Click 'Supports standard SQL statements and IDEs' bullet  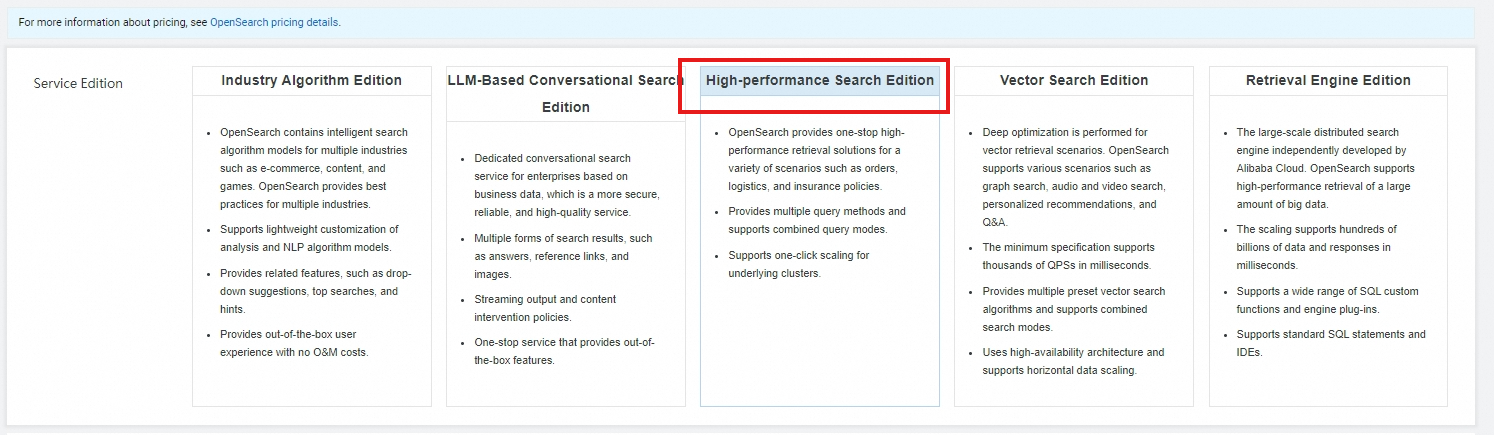pos(1329,343)
